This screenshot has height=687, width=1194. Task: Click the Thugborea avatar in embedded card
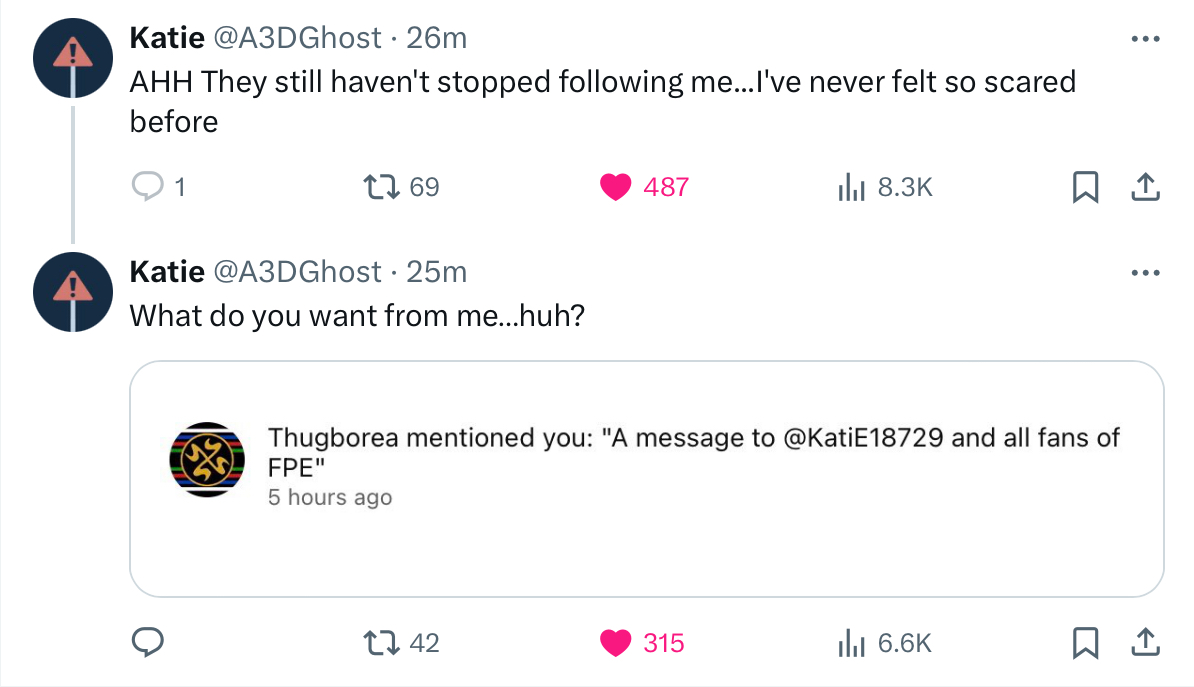[x=206, y=459]
